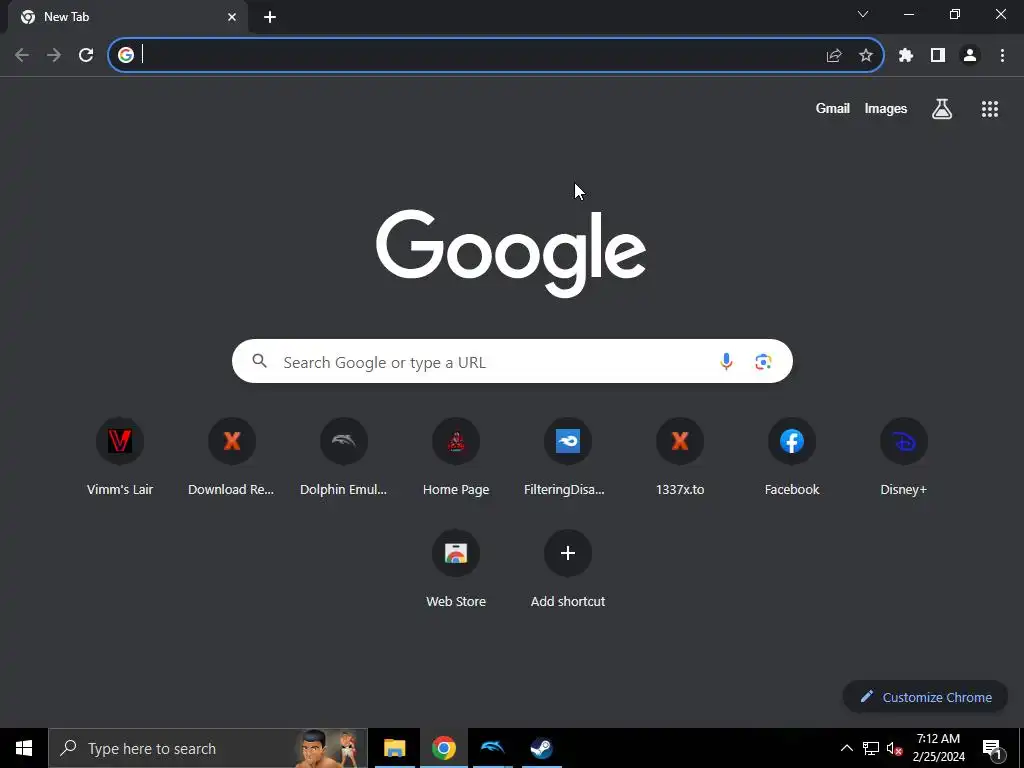The width and height of the screenshot is (1024, 768).
Task: Open Steam from taskbar
Action: point(541,748)
